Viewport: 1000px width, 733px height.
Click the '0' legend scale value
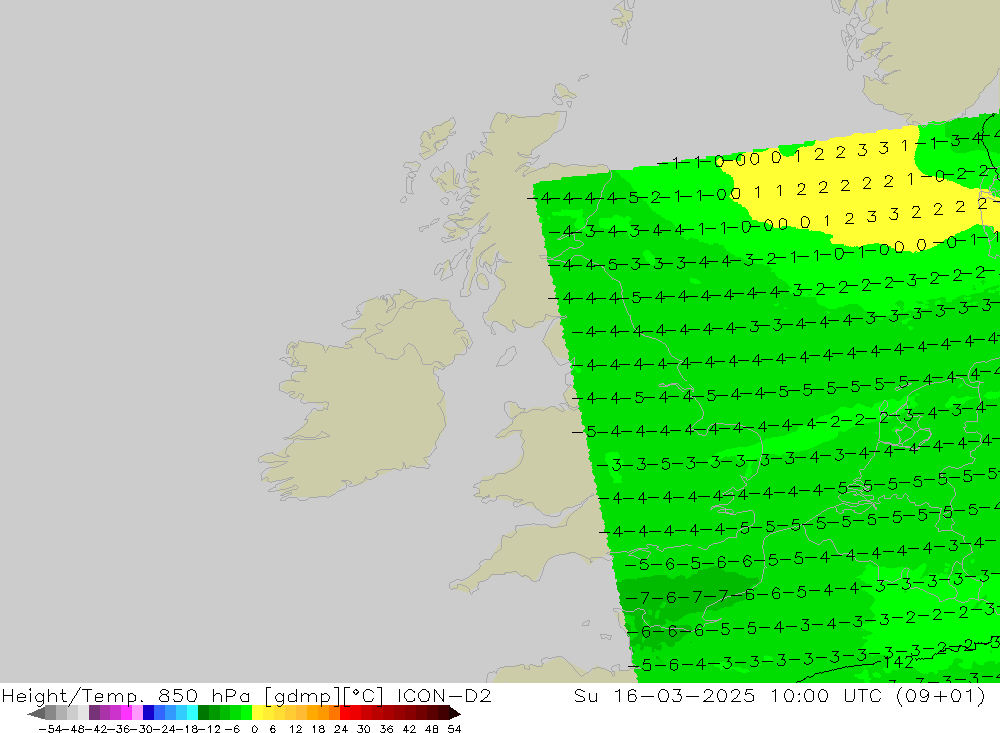click(254, 729)
